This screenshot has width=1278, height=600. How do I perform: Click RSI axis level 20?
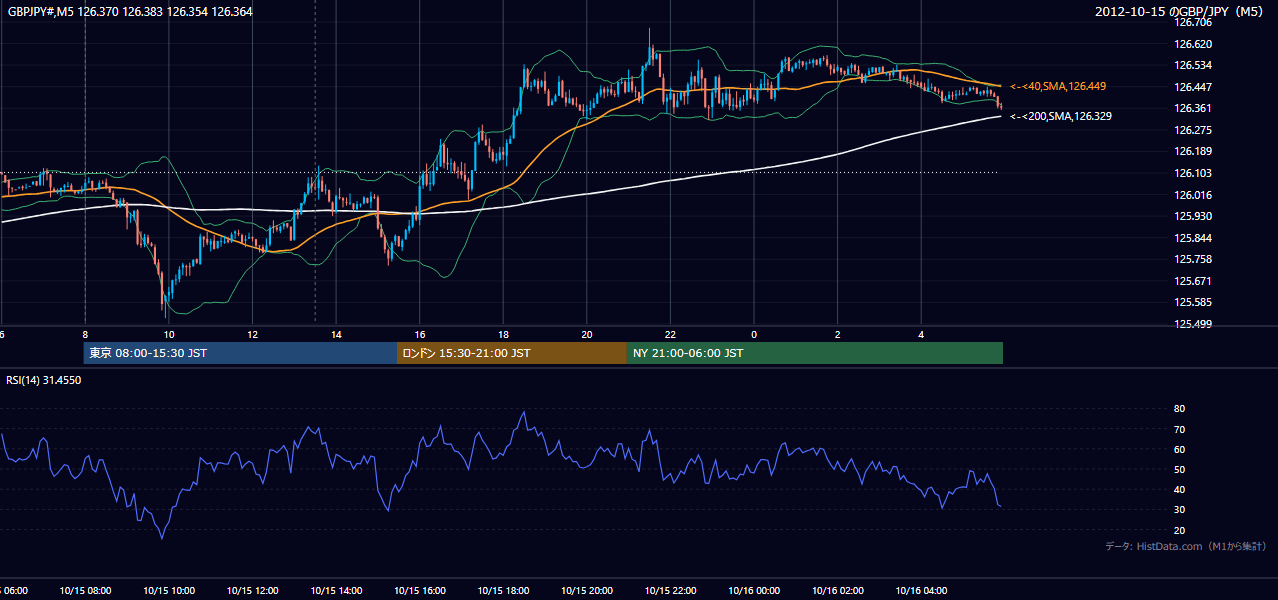click(1180, 530)
